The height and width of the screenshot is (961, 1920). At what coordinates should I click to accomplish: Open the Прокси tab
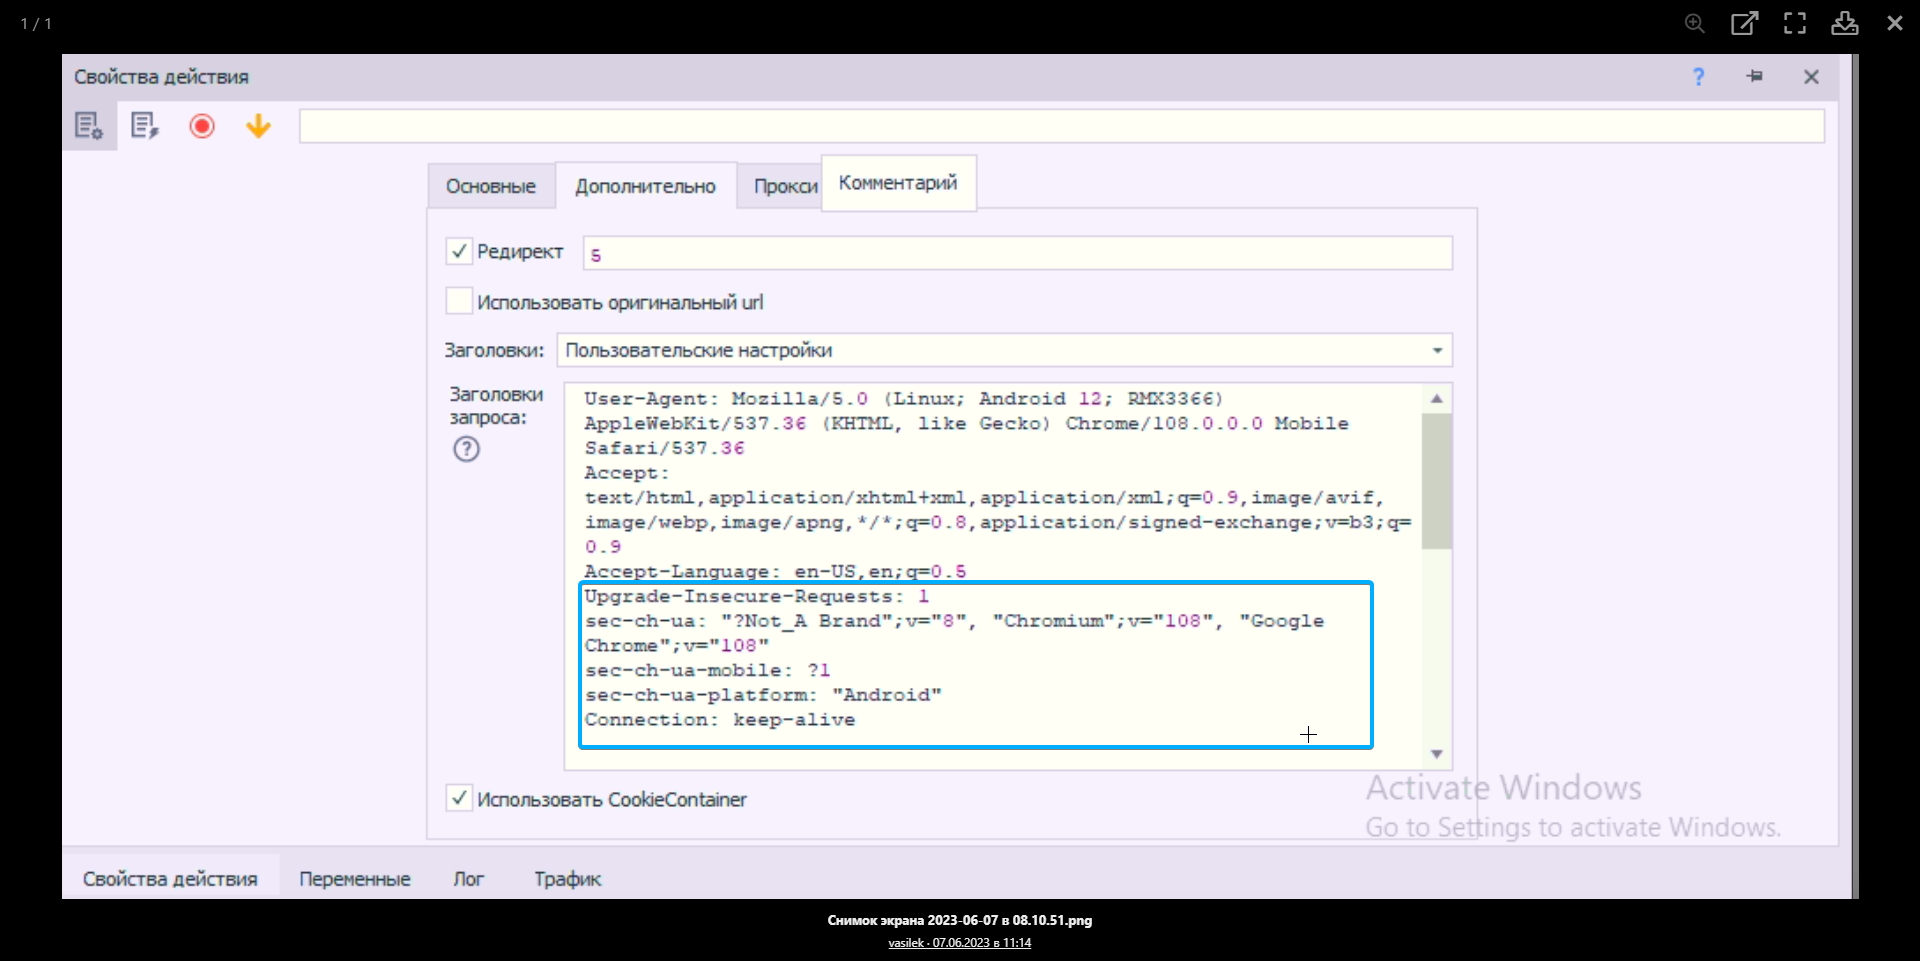784,187
